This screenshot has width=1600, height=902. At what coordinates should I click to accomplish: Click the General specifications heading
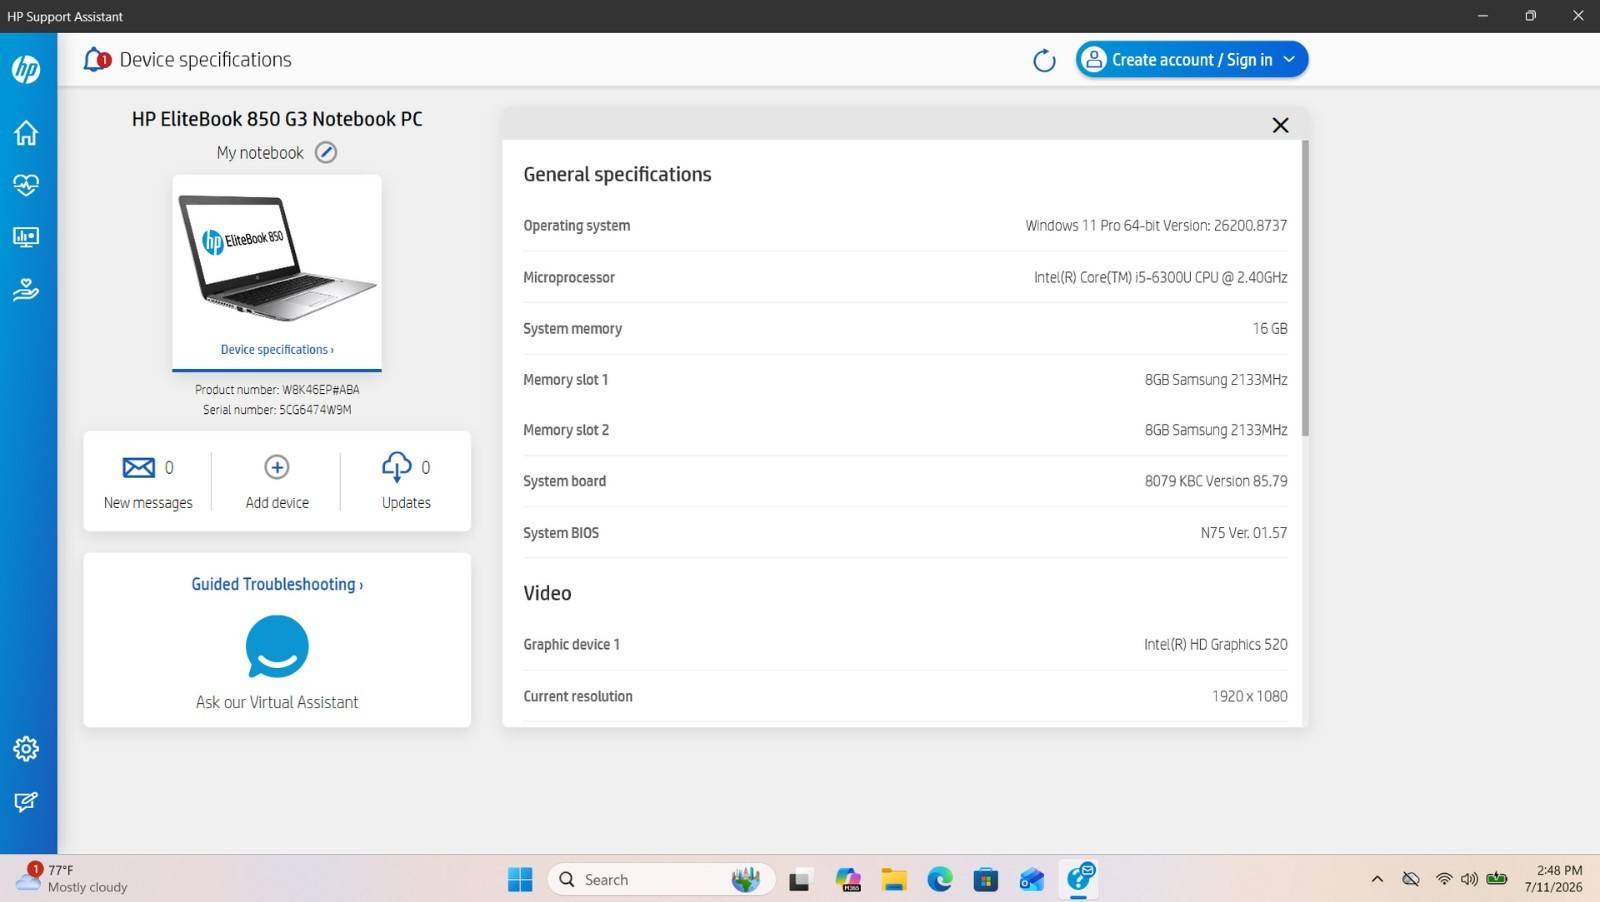point(617,175)
